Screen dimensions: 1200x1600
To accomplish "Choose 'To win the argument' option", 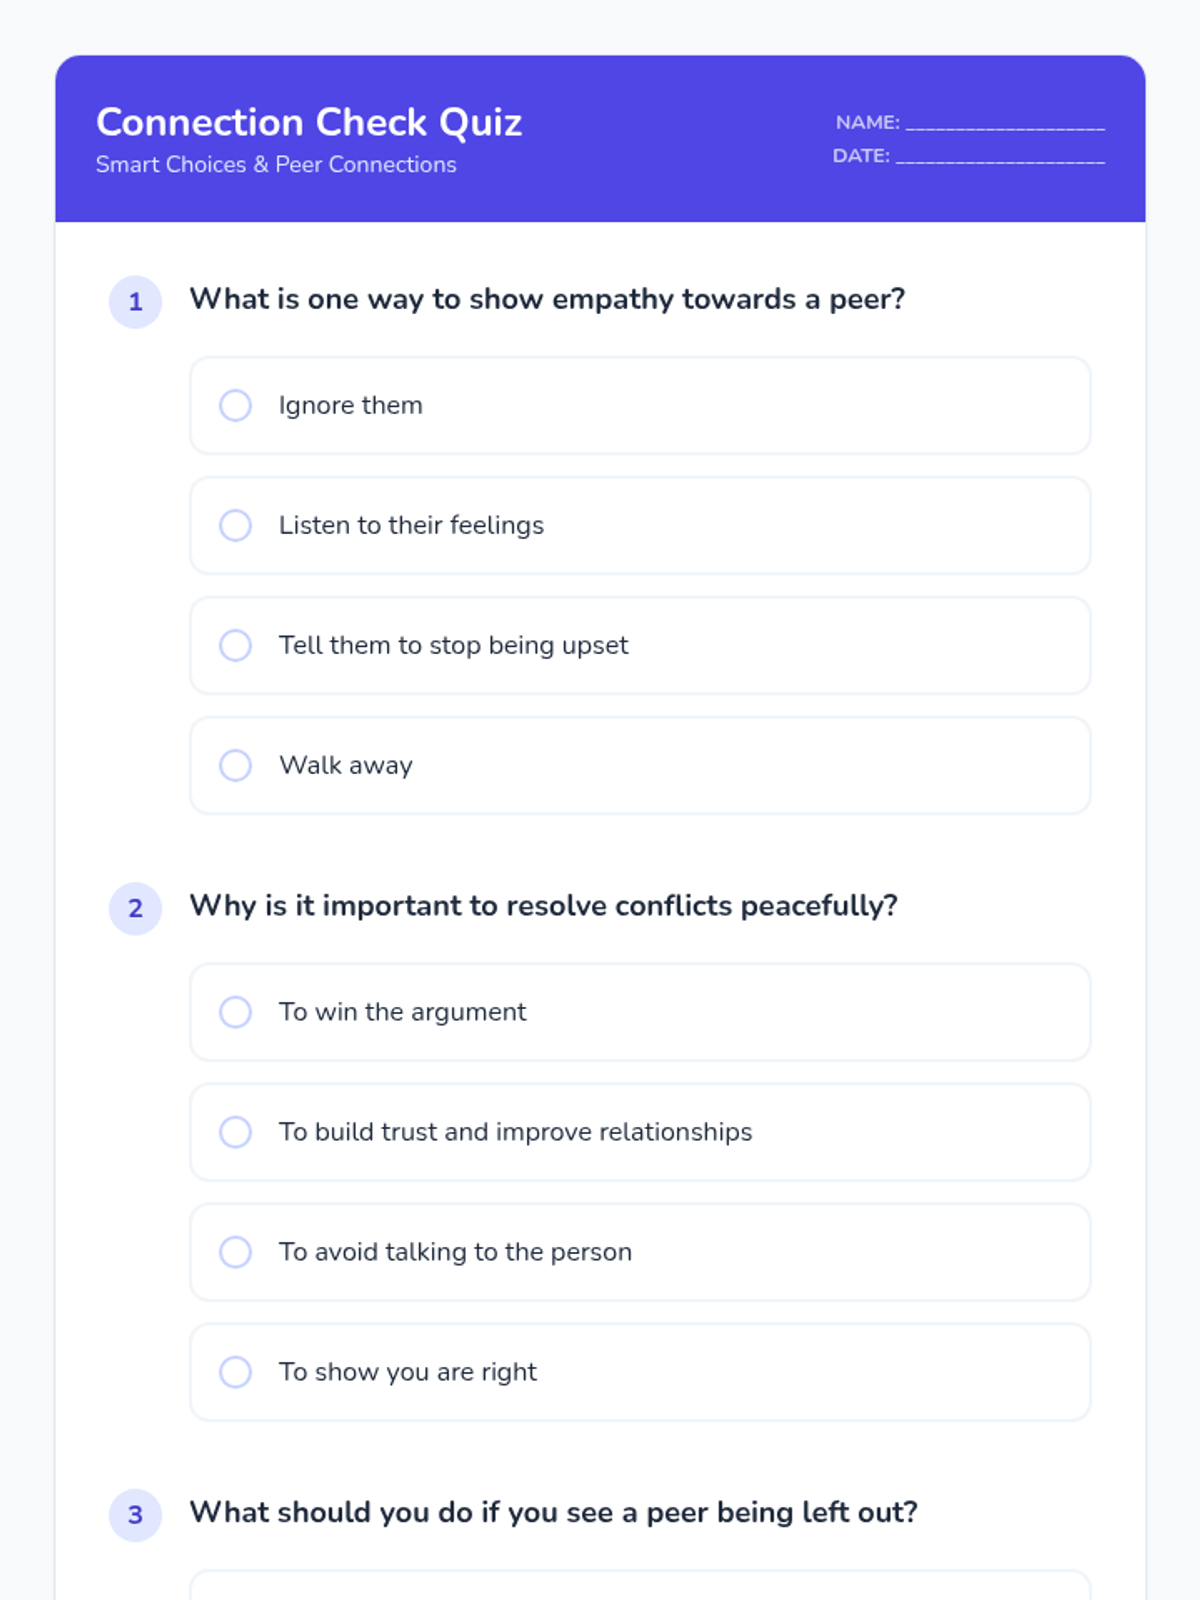I will pyautogui.click(x=236, y=1012).
